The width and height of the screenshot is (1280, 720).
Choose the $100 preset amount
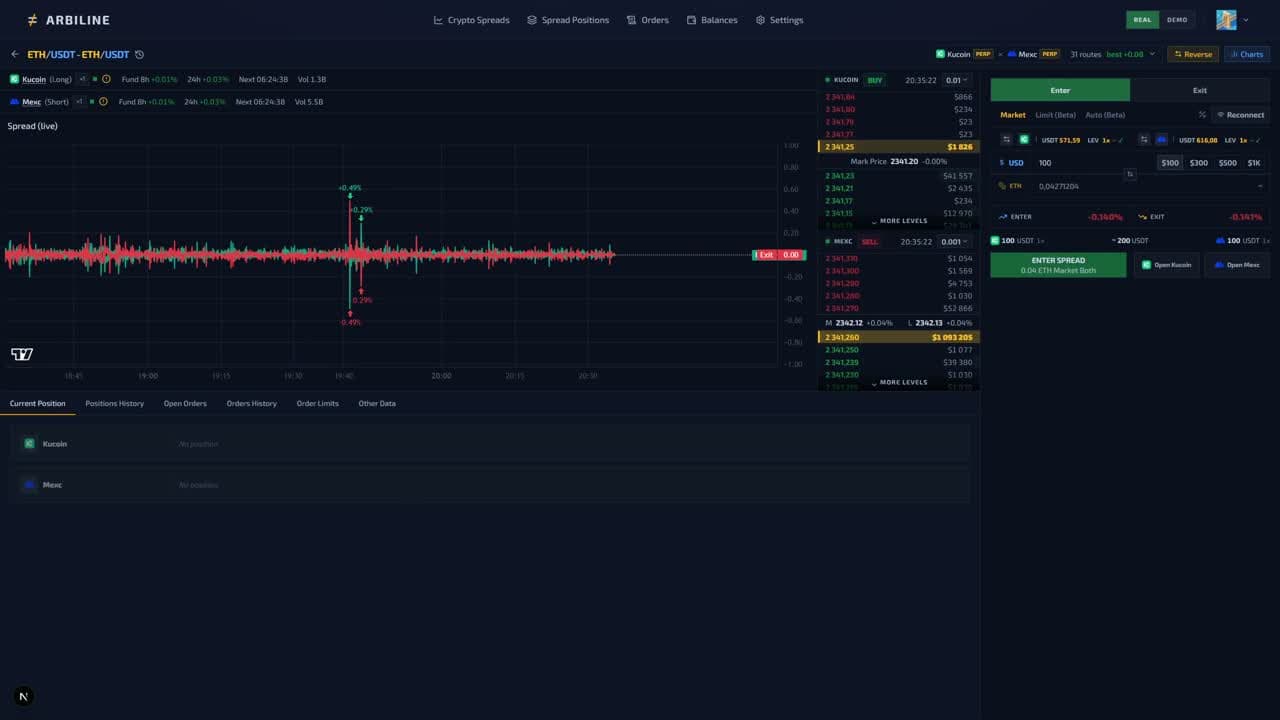tap(1170, 163)
